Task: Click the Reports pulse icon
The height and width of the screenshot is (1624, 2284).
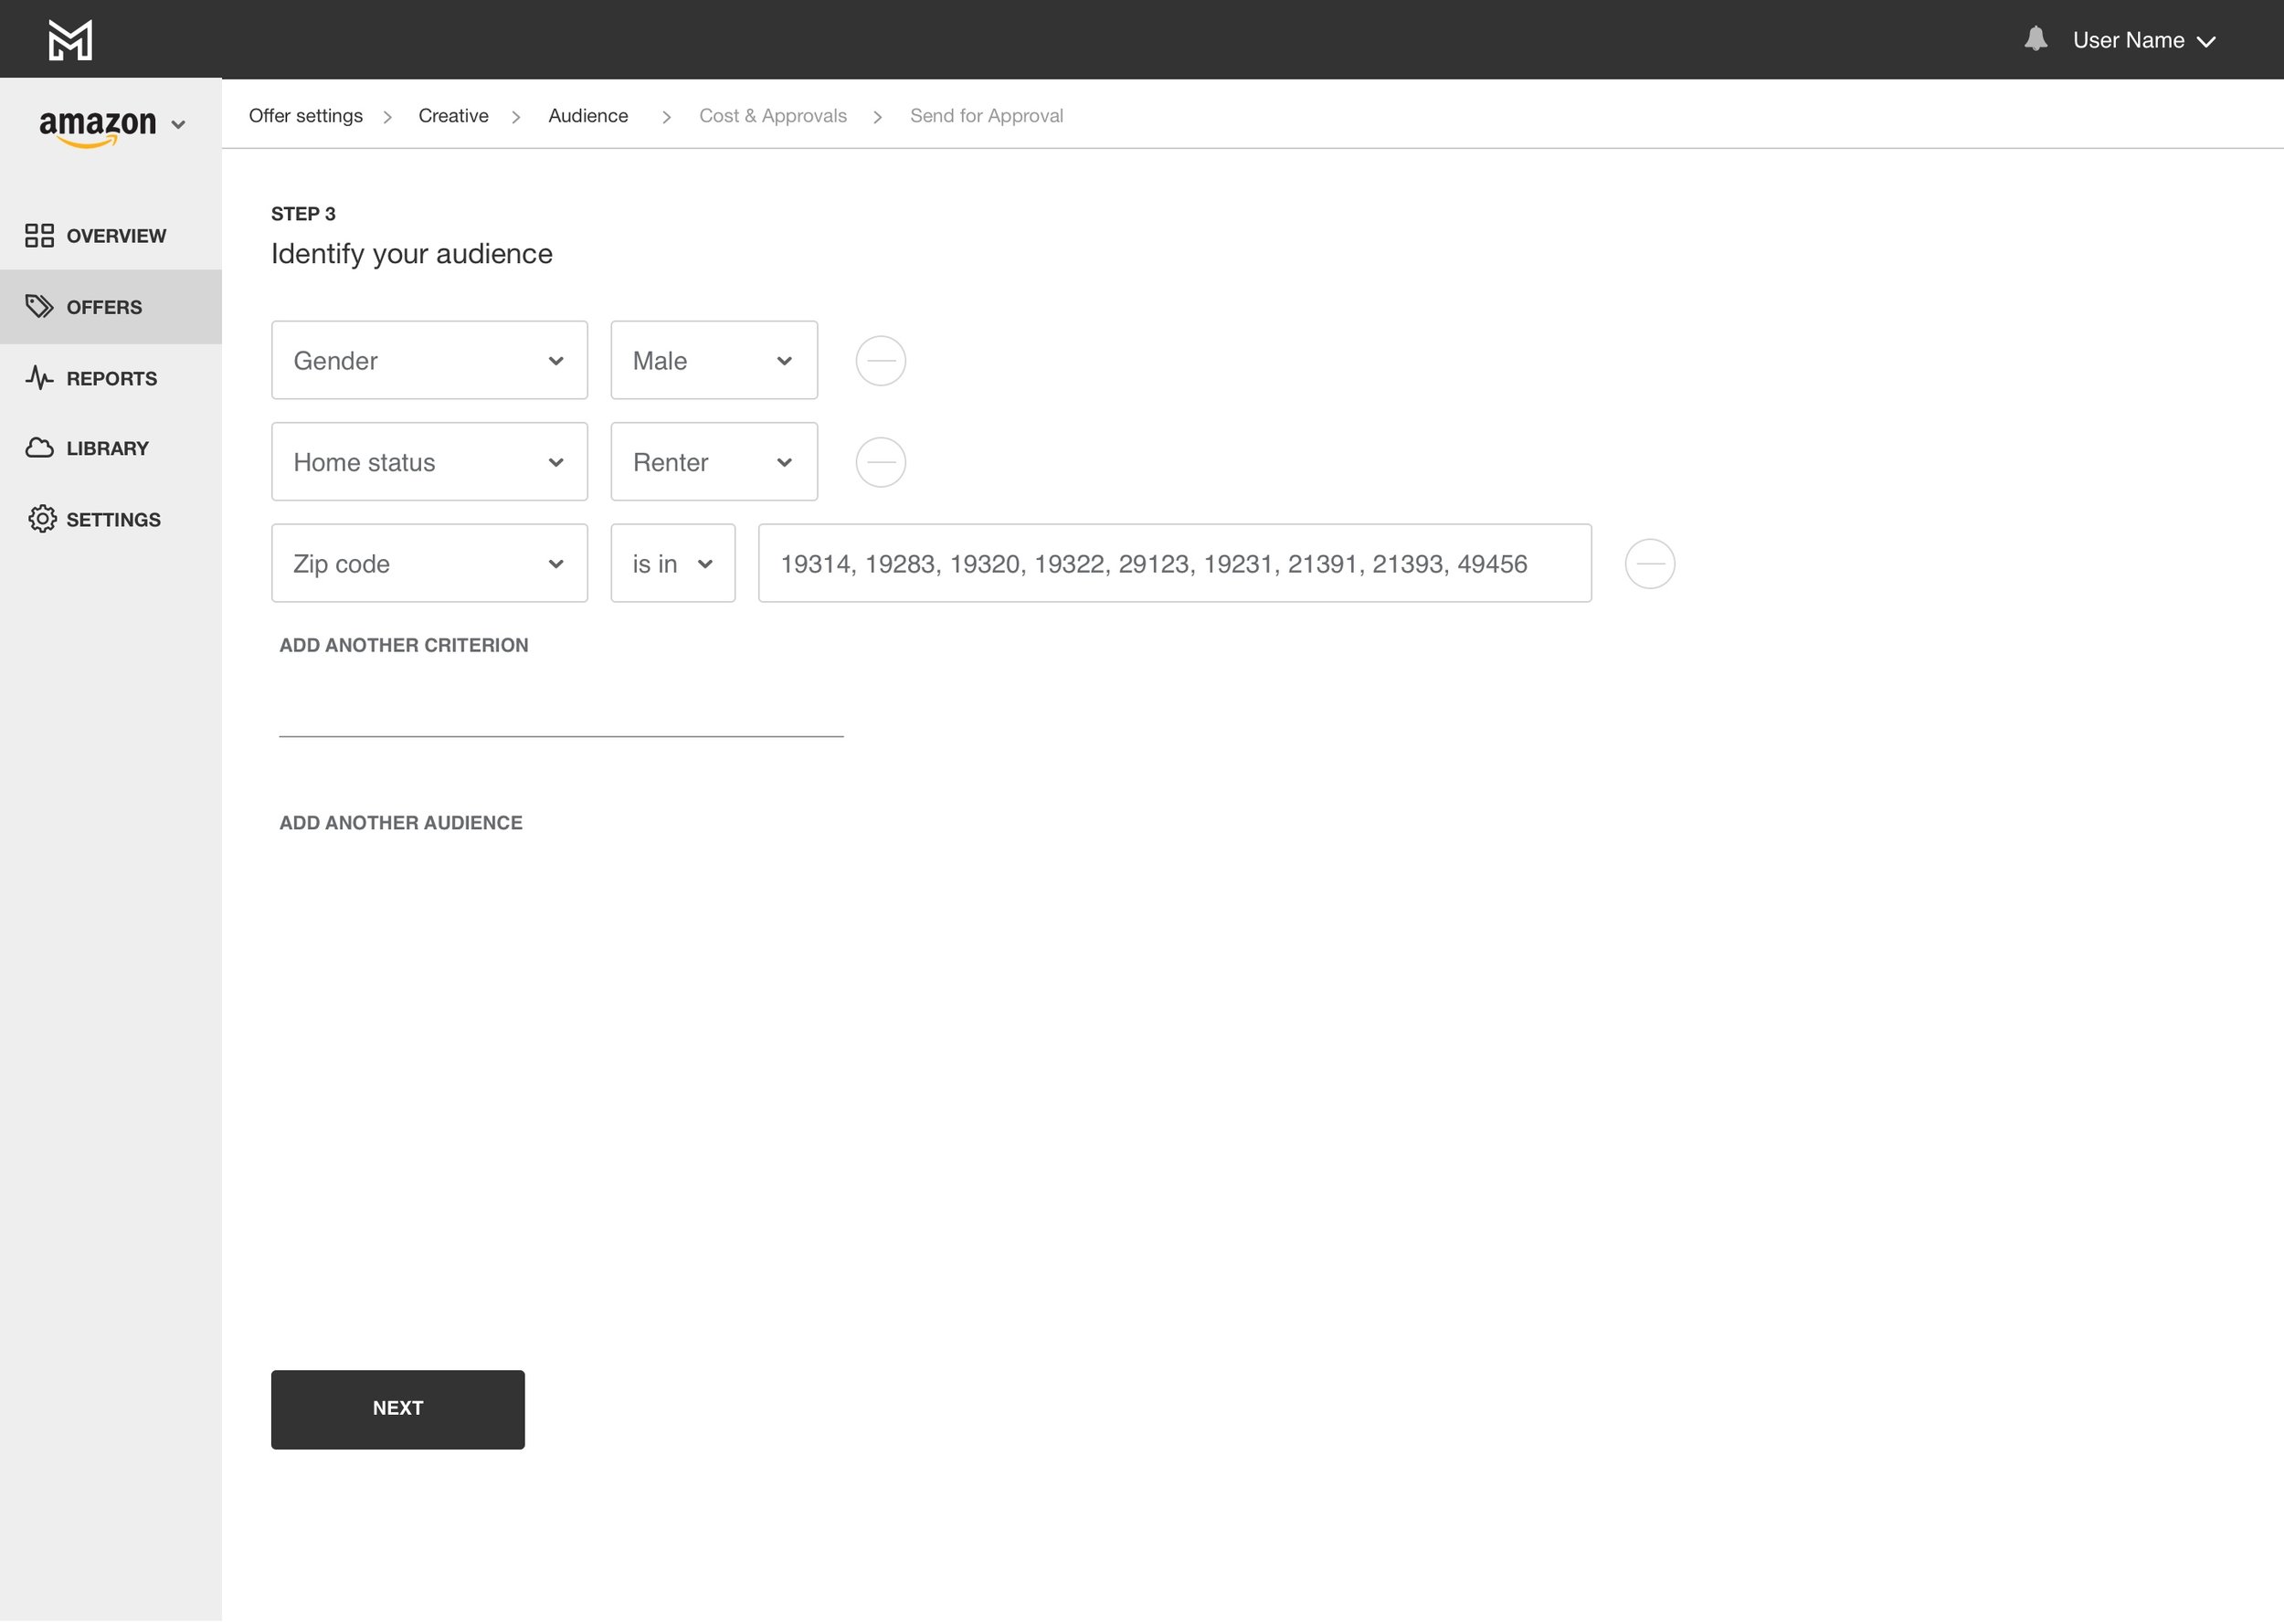Action: [x=39, y=378]
